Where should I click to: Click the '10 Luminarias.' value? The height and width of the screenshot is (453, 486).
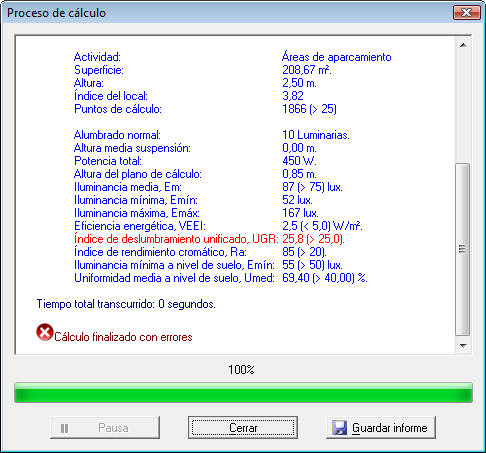tap(316, 135)
